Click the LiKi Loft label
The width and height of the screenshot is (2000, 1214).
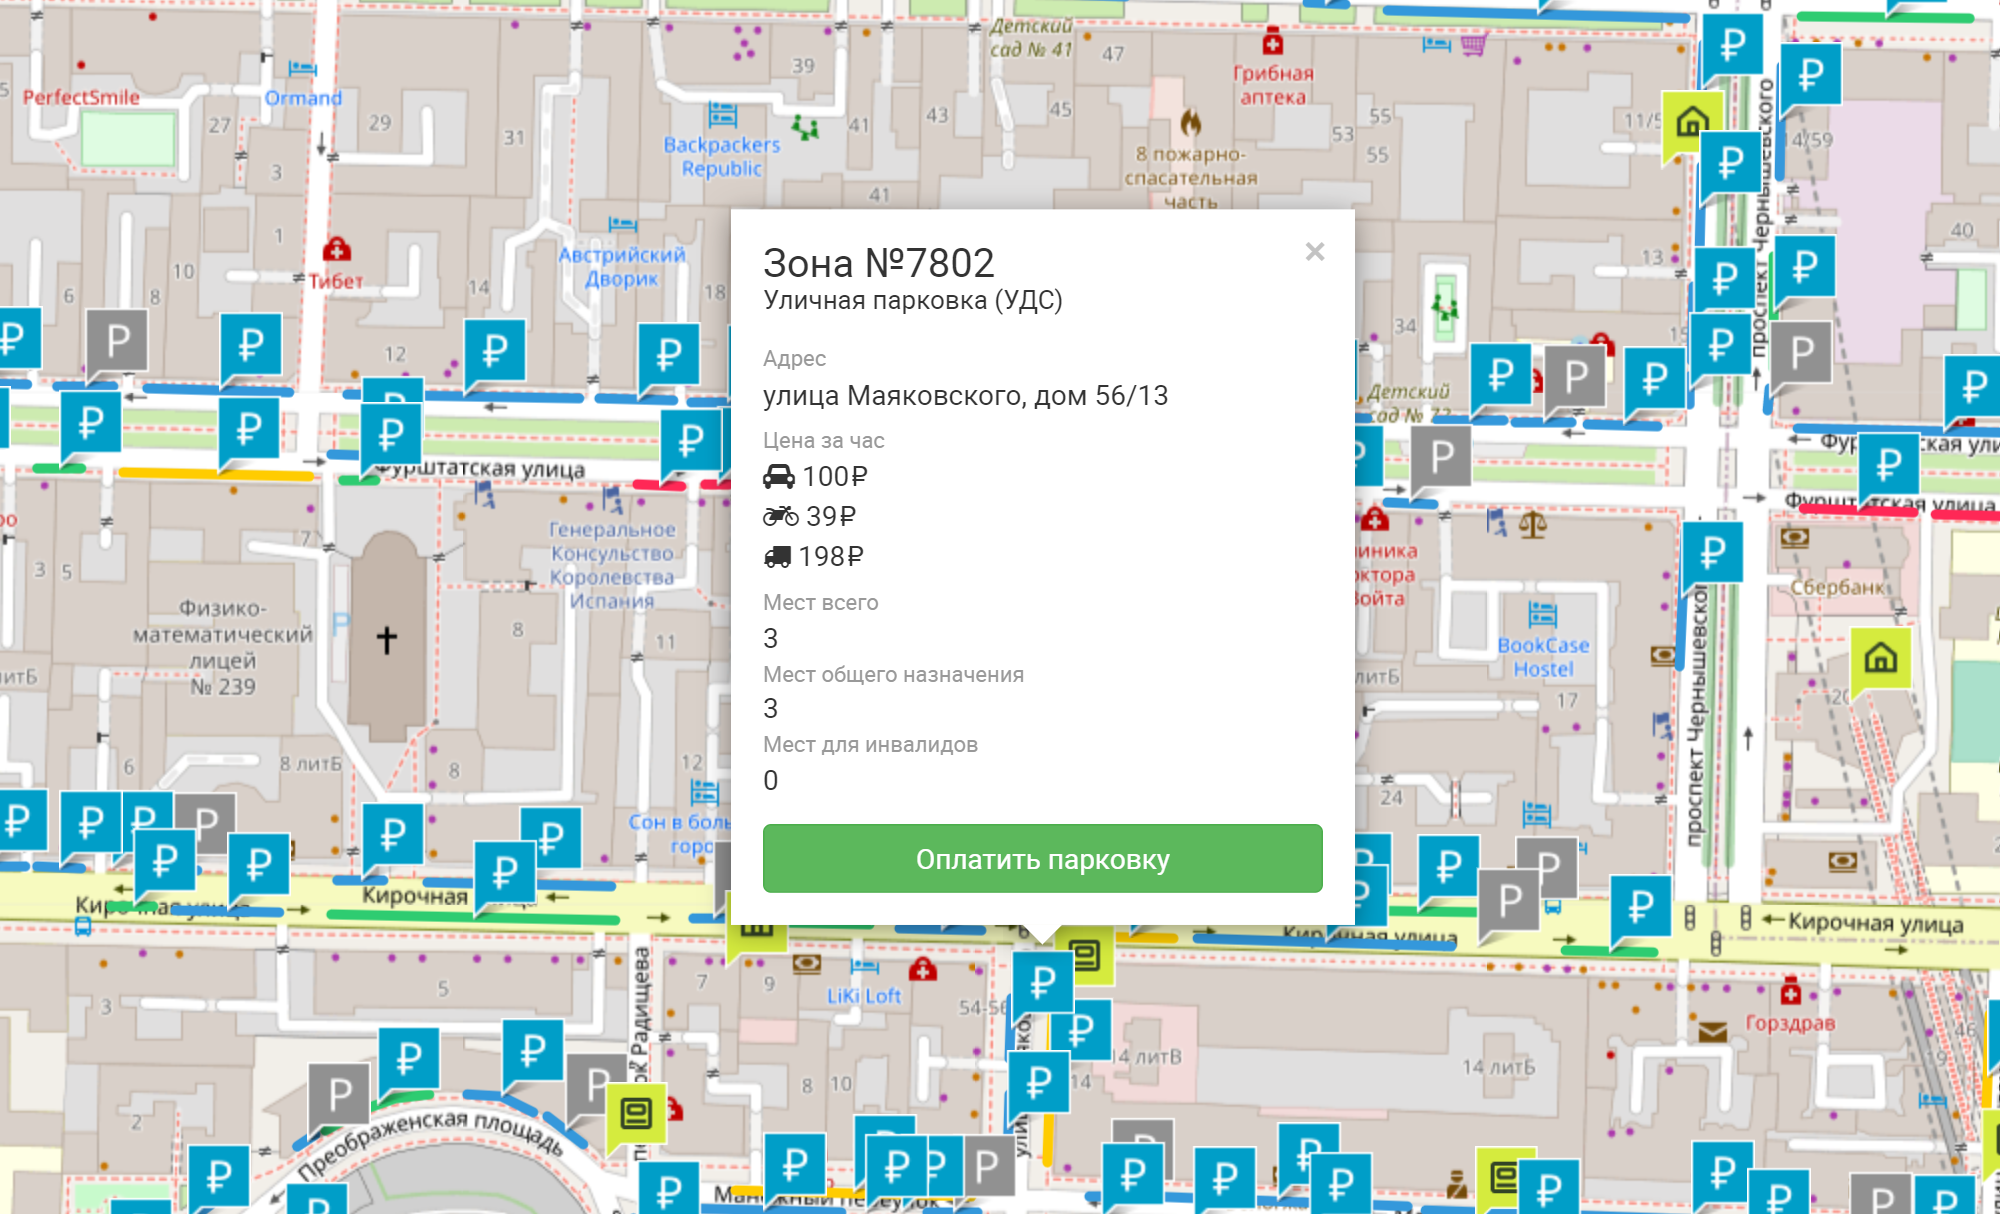864,996
